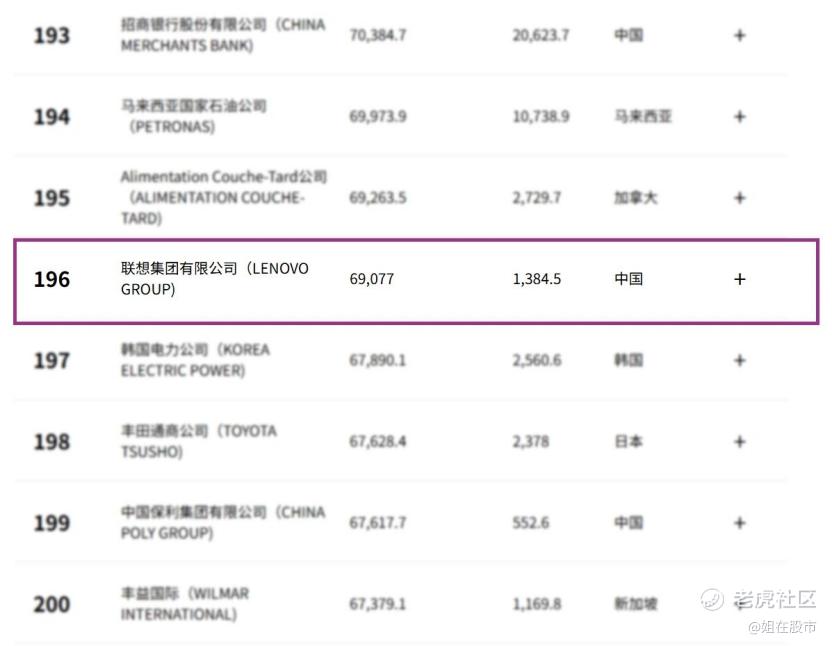Click the Toyota Tsusho company name
Viewport: 832px width, 646px height.
[x=198, y=441]
